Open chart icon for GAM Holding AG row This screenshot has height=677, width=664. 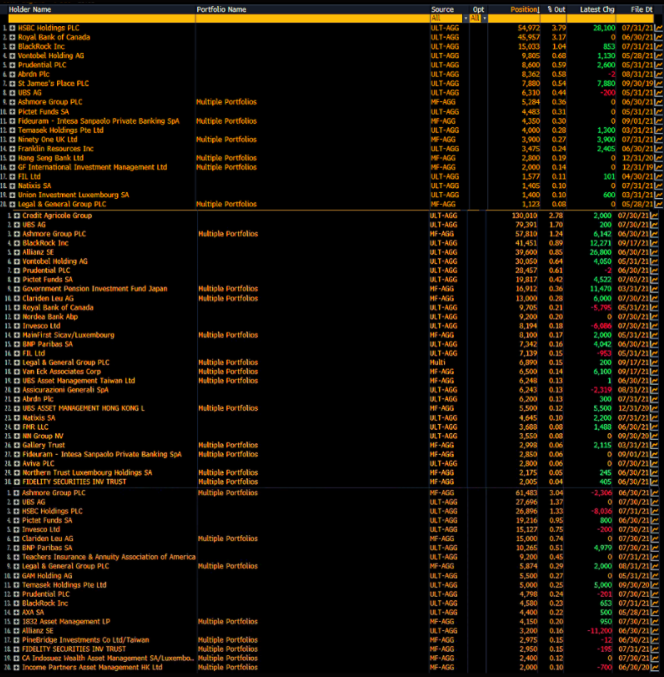655,576
